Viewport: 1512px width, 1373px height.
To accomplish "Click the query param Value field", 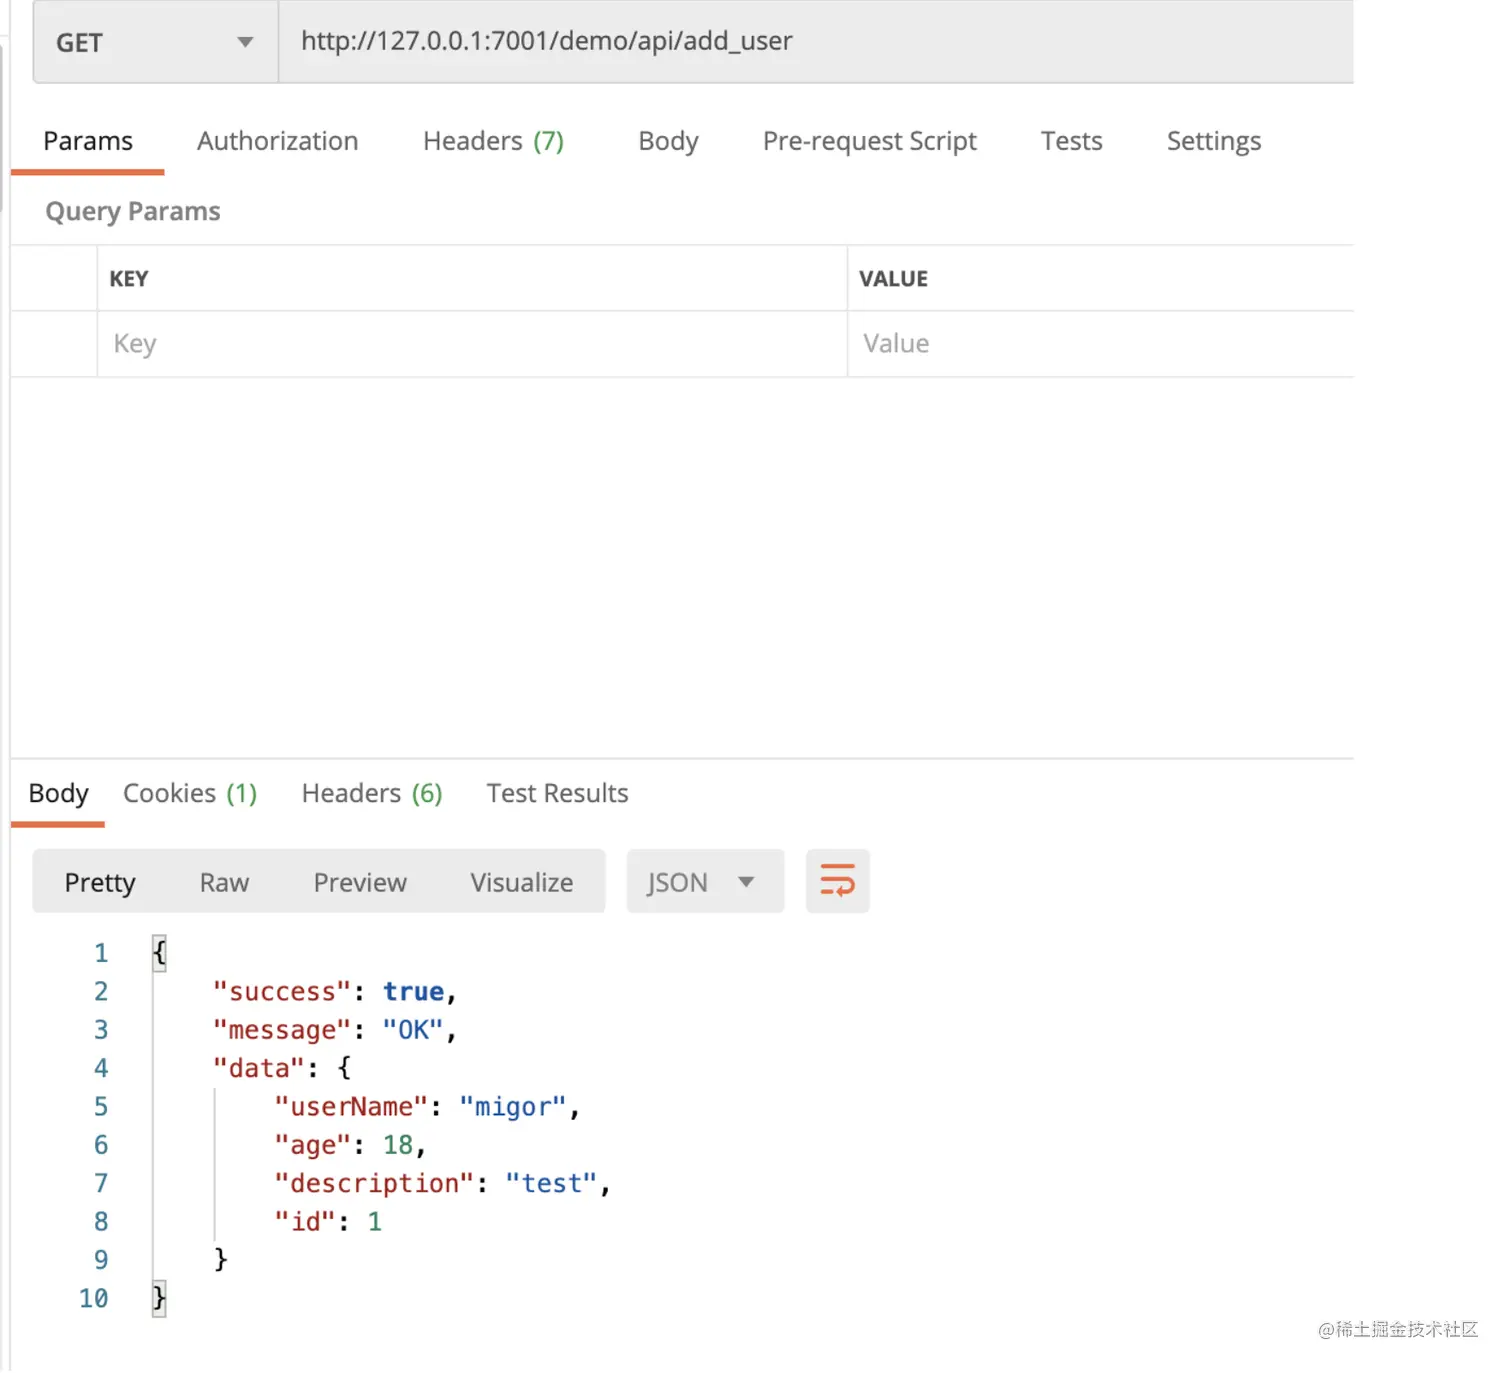I will pyautogui.click(x=1100, y=344).
